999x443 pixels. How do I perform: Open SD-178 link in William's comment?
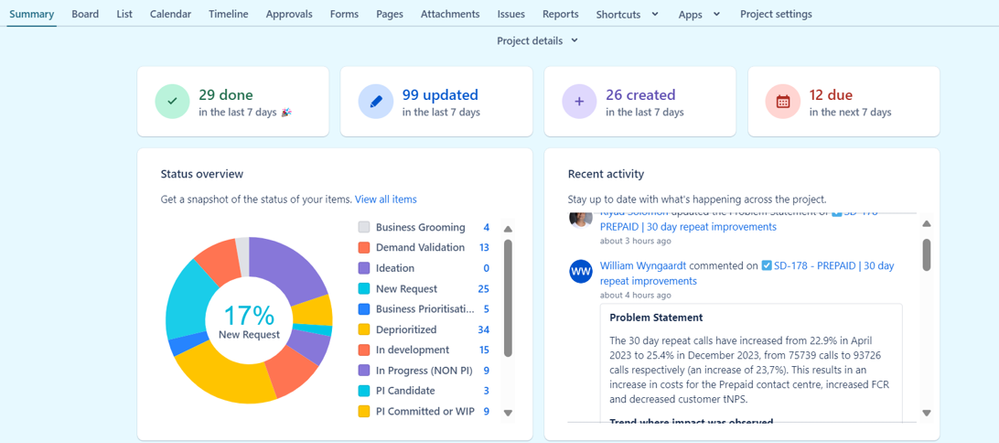coord(834,266)
